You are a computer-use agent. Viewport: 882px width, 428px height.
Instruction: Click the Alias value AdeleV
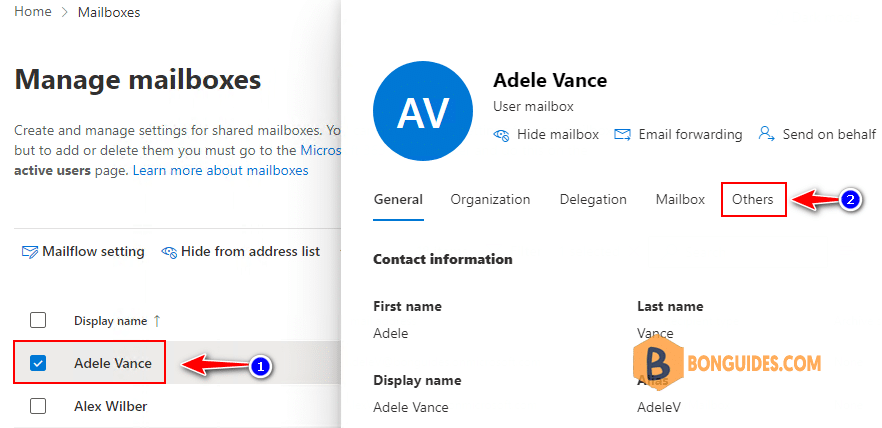pos(659,407)
